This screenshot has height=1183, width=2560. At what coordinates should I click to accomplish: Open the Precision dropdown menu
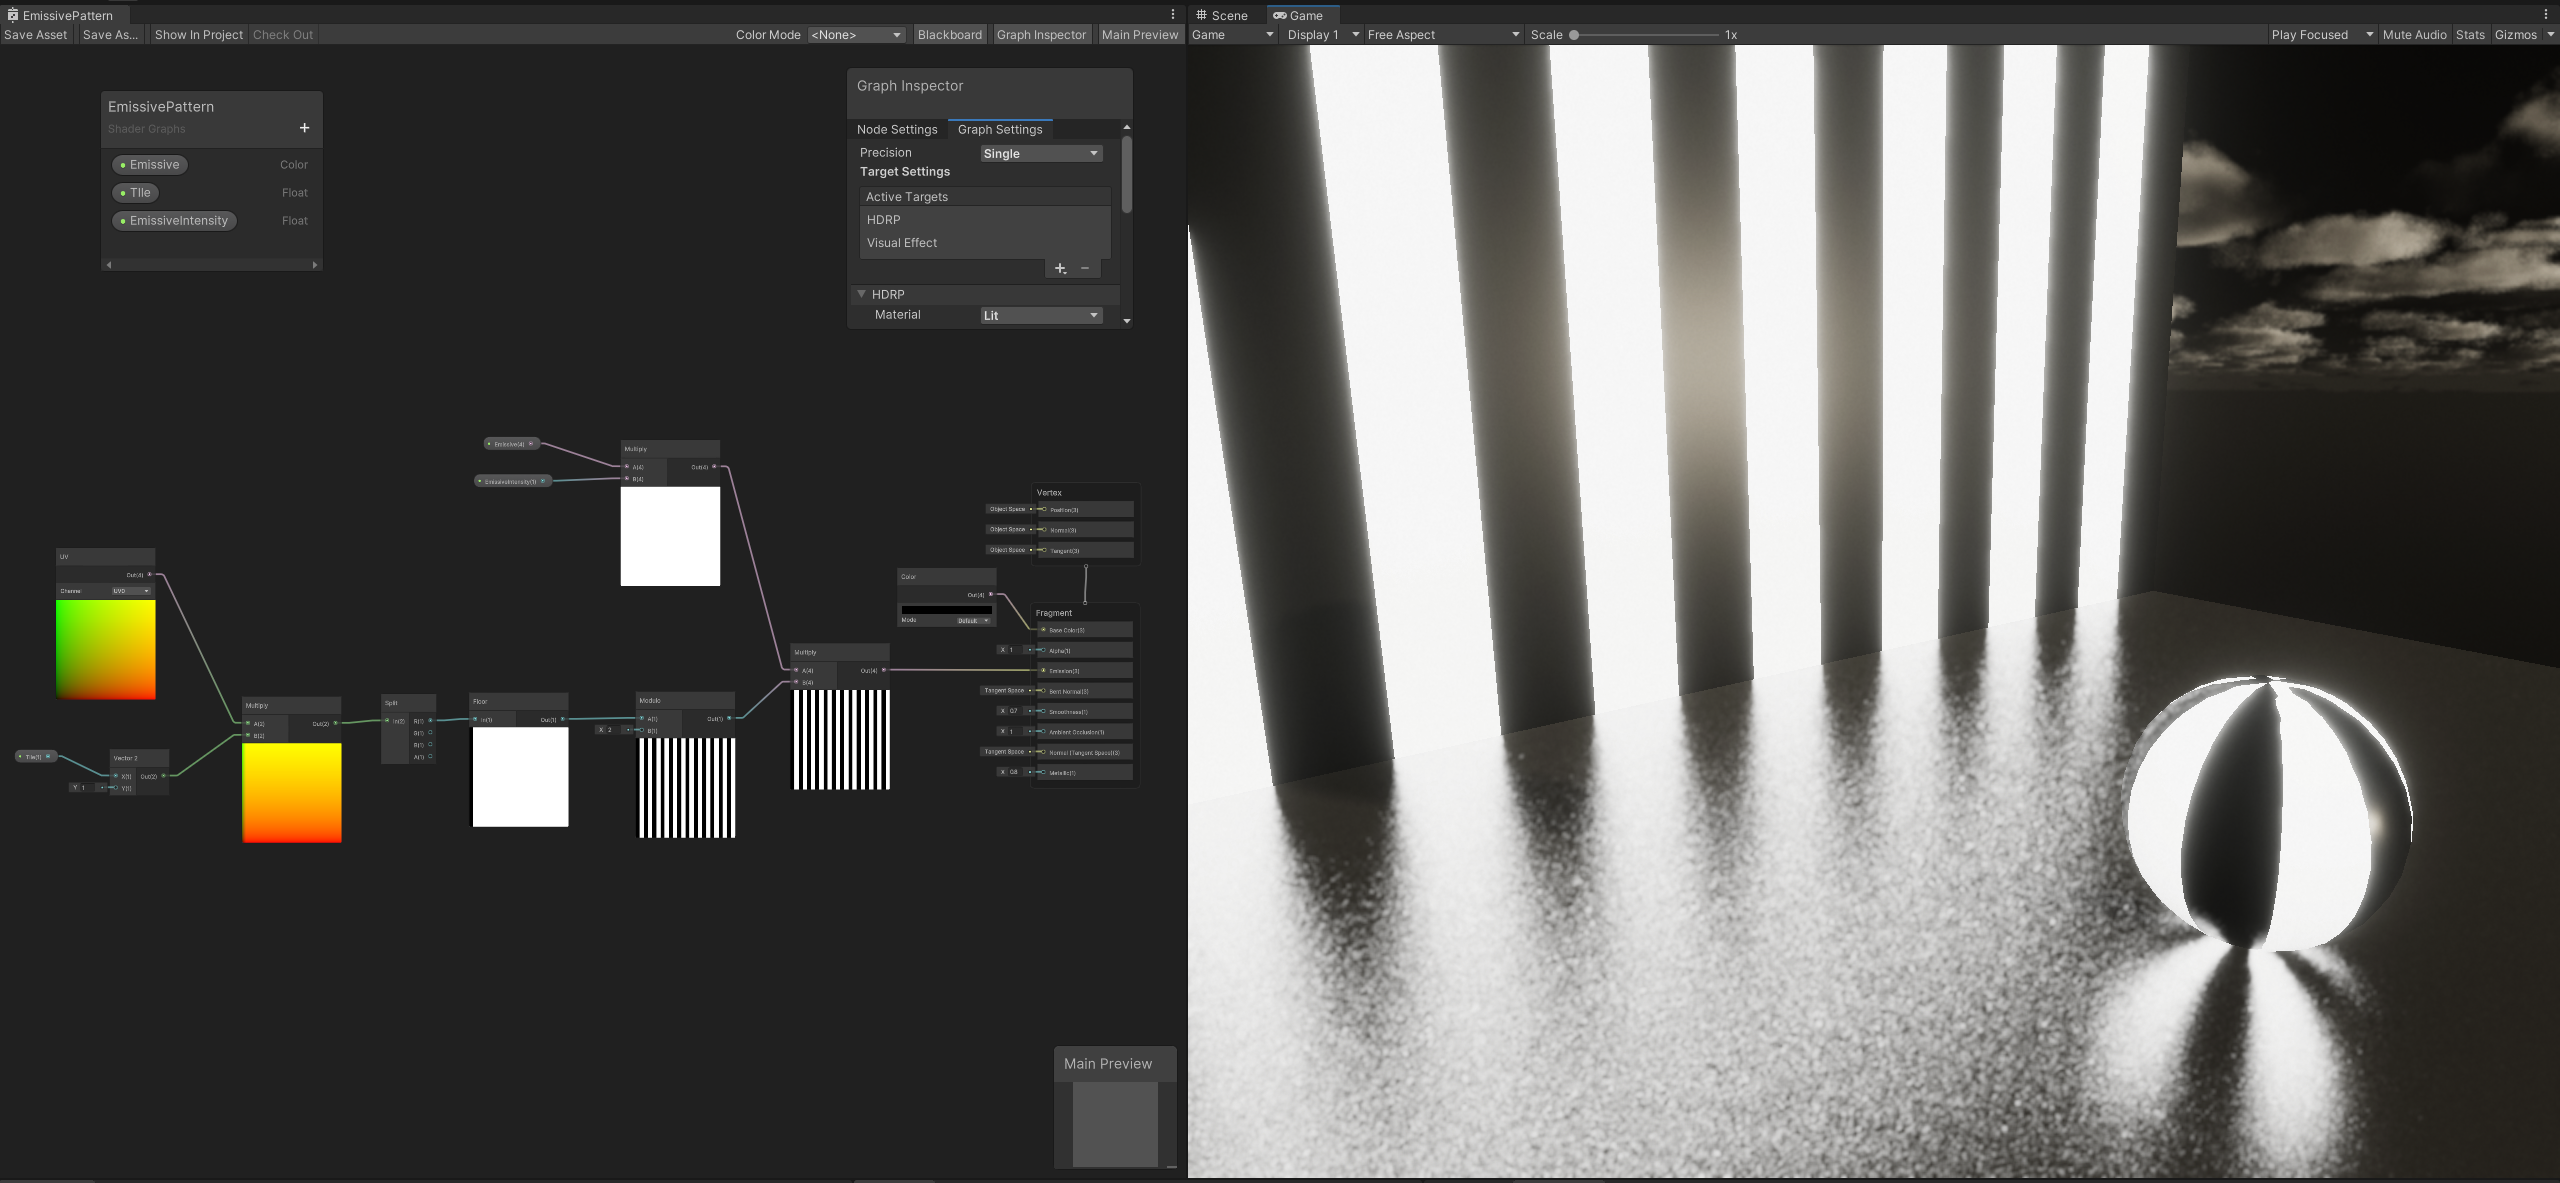pyautogui.click(x=1040, y=152)
